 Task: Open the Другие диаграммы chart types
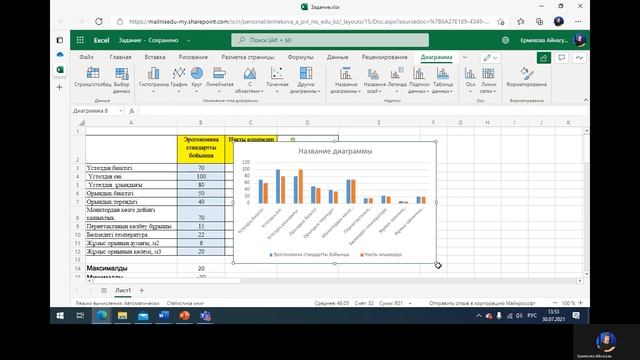point(305,80)
